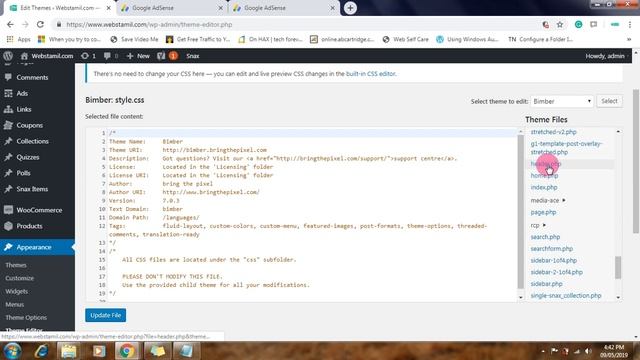Open index.php in Theme Files
This screenshot has height=360, width=640.
544,187
